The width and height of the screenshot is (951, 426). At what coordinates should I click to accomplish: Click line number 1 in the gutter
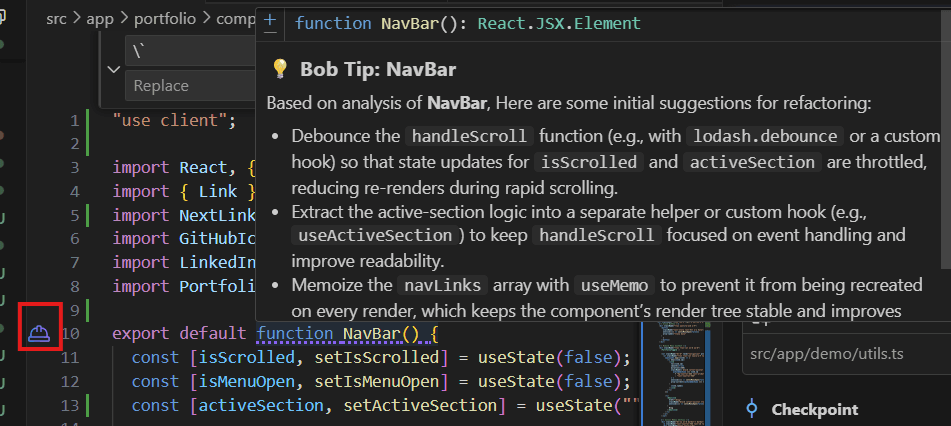pyautogui.click(x=75, y=120)
